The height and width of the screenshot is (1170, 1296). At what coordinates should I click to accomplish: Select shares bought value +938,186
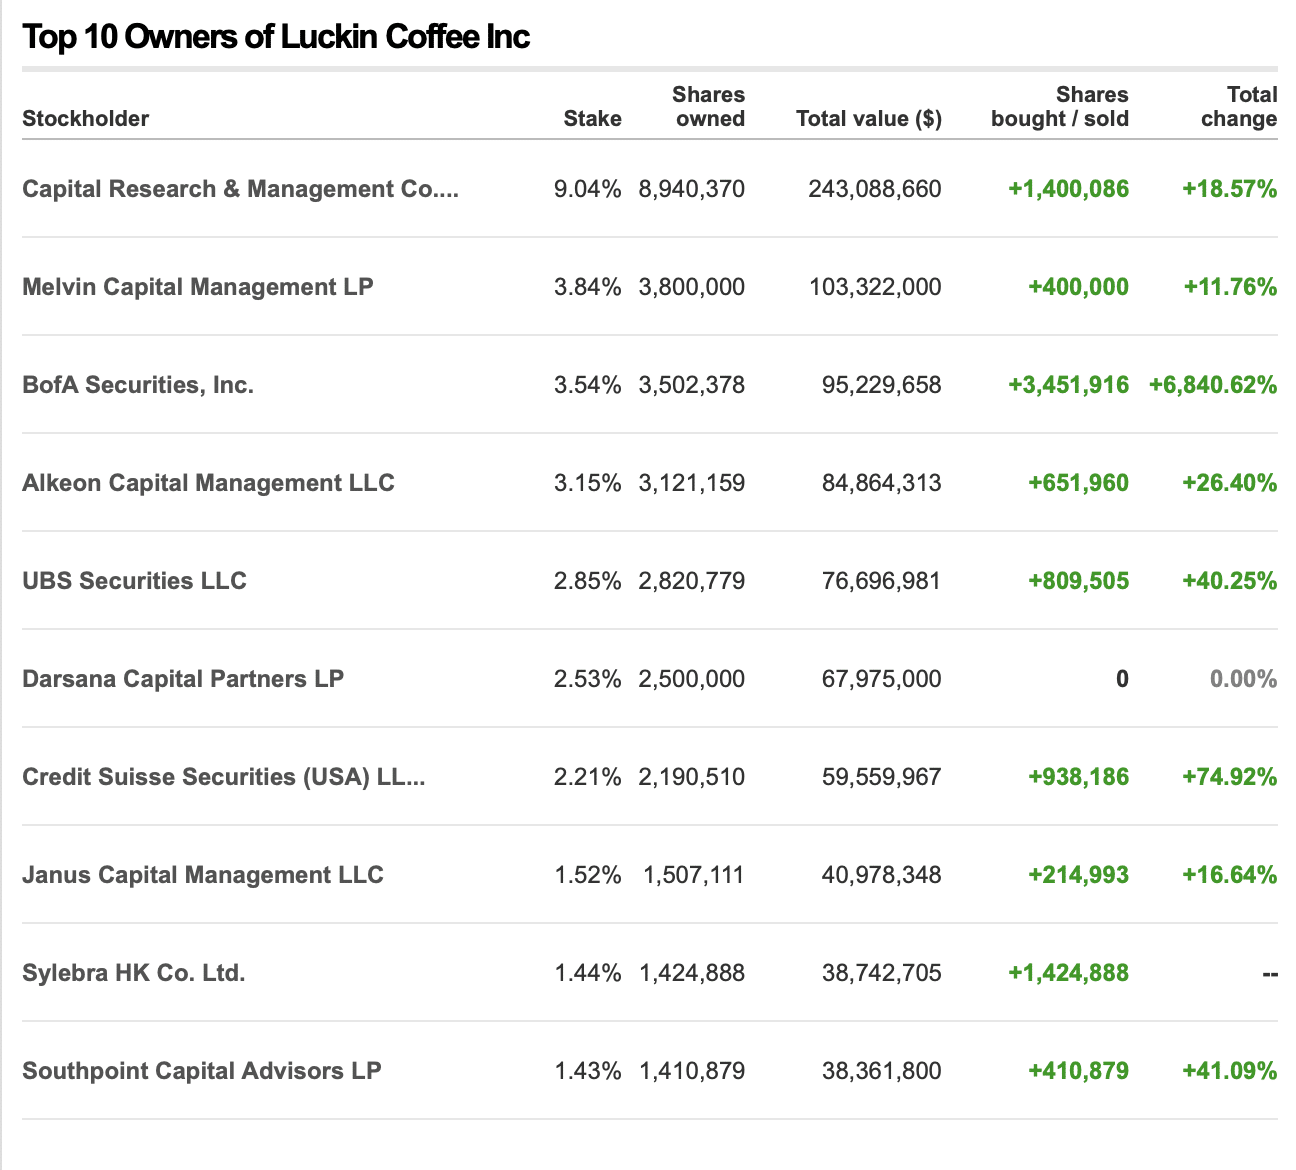click(x=1078, y=777)
